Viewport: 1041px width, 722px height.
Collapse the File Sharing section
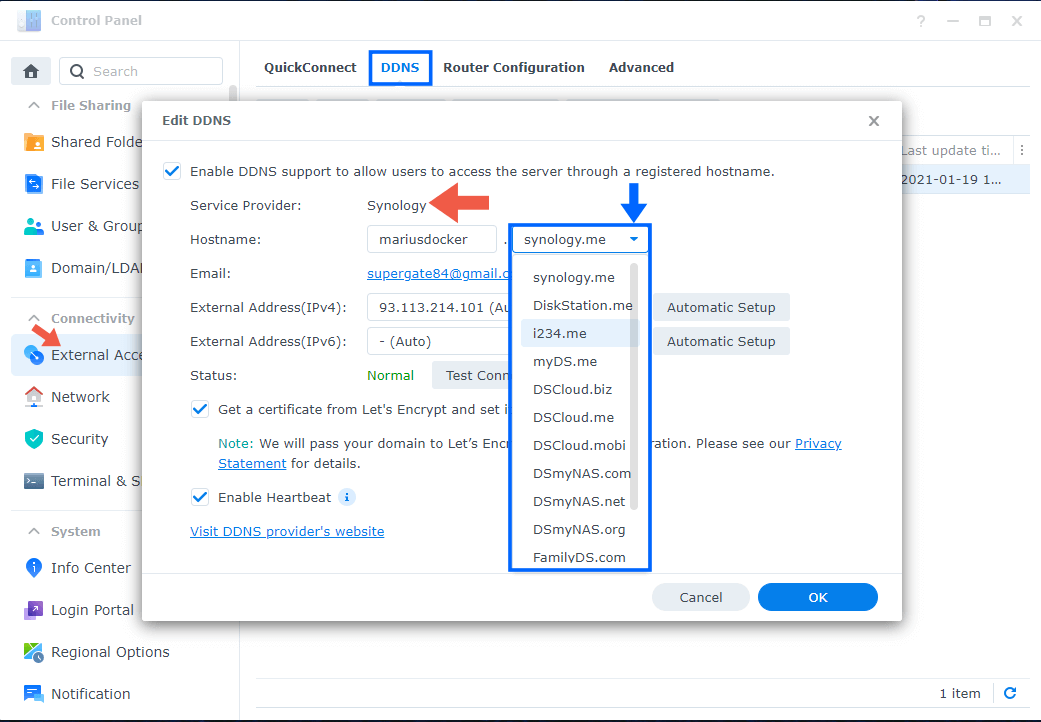pos(34,106)
